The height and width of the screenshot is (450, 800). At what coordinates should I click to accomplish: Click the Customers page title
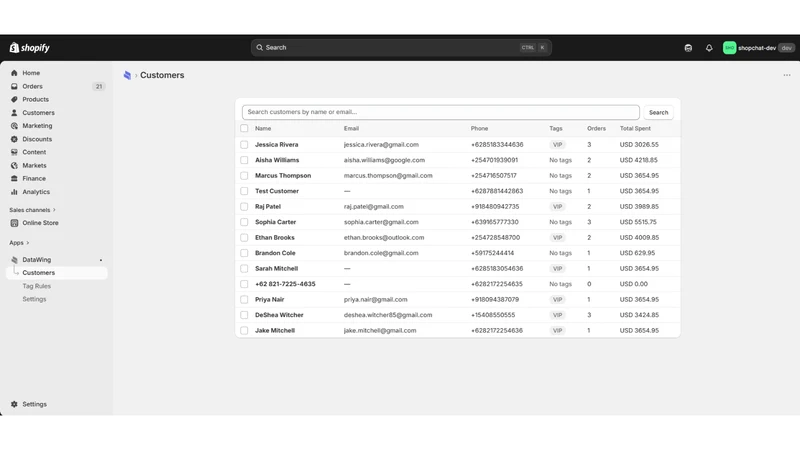coord(162,75)
